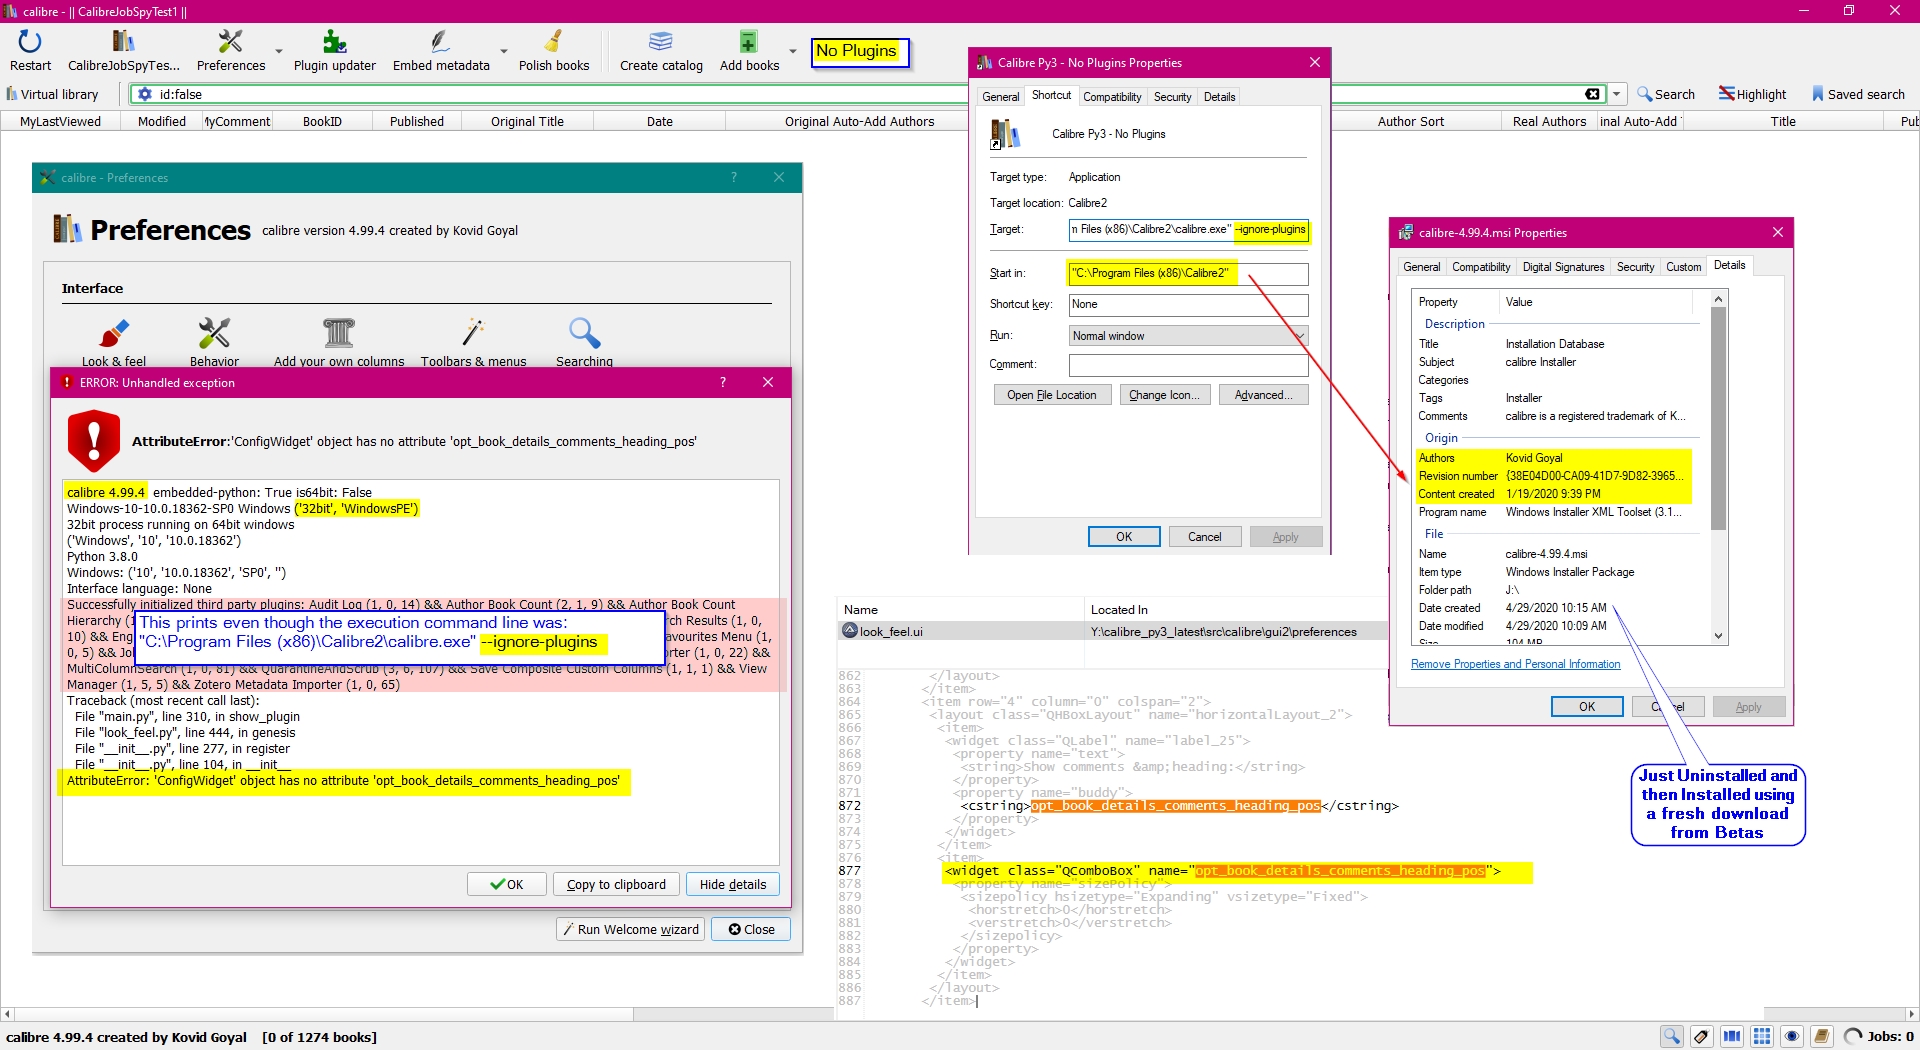Click the Search button
The image size is (1920, 1050).
(x=1666, y=94)
